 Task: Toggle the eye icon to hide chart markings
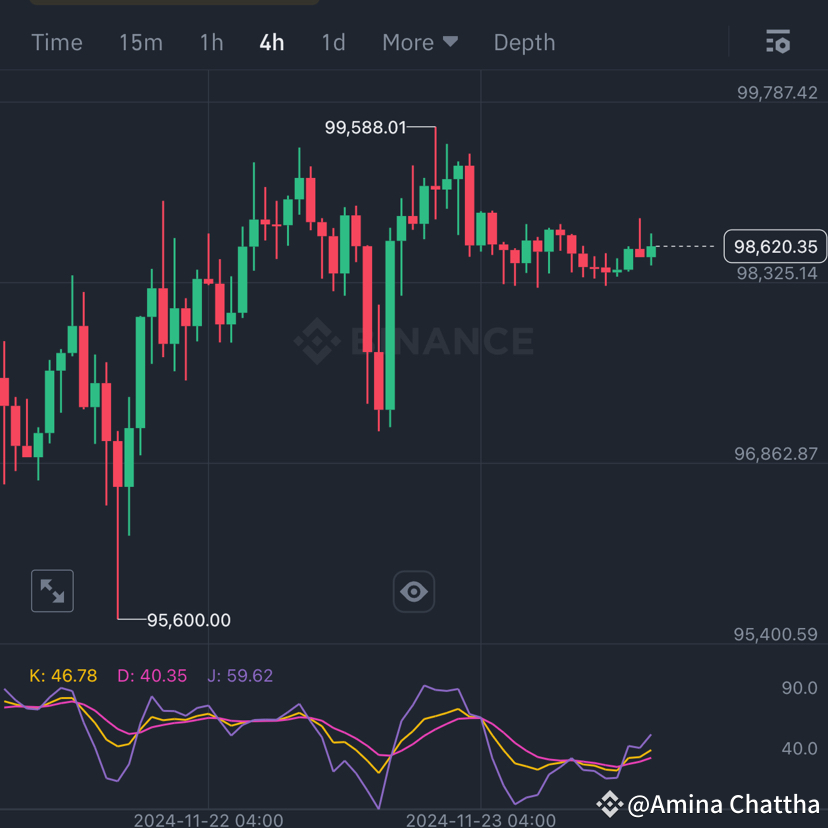(414, 591)
